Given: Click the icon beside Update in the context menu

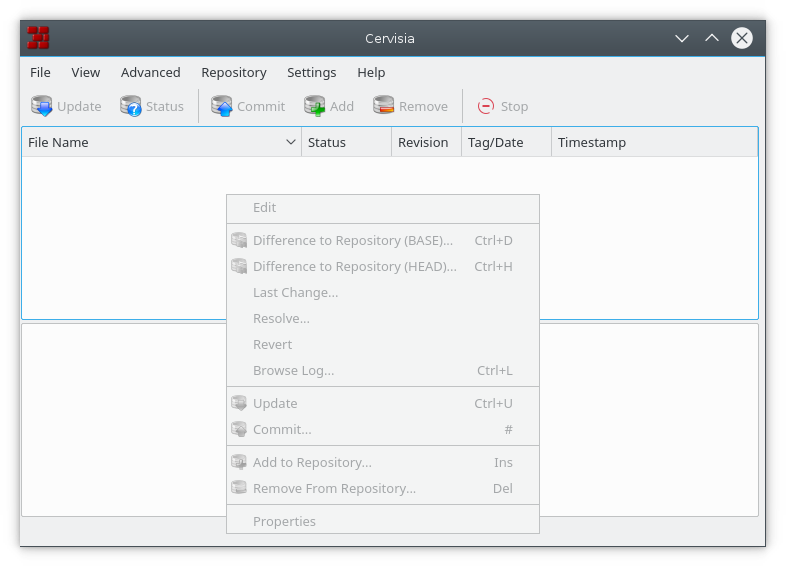Looking at the screenshot, I should pos(239,403).
